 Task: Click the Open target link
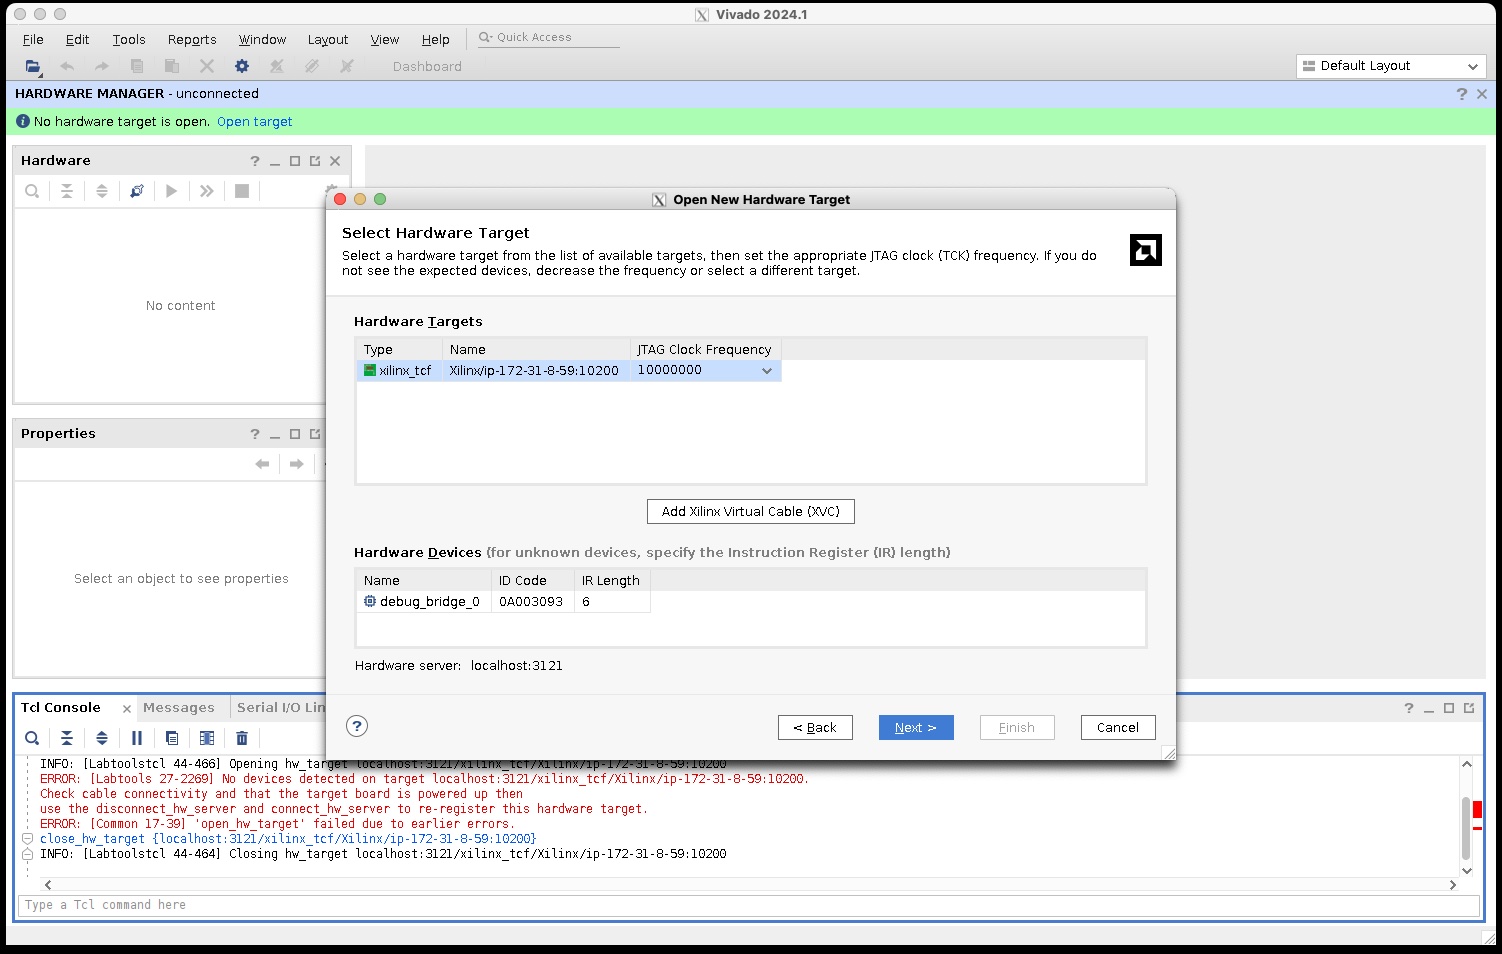coord(255,122)
